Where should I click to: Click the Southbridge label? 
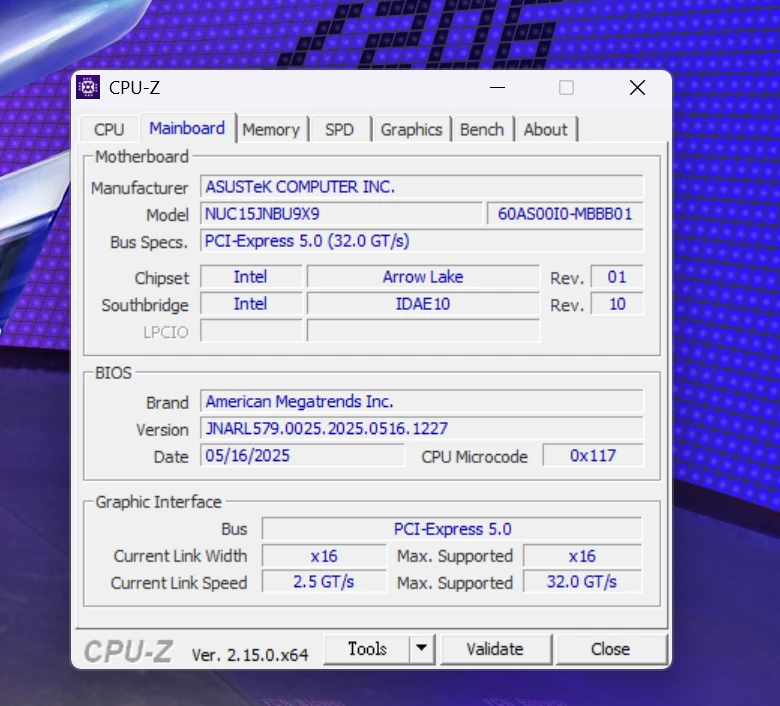pyautogui.click(x=145, y=305)
